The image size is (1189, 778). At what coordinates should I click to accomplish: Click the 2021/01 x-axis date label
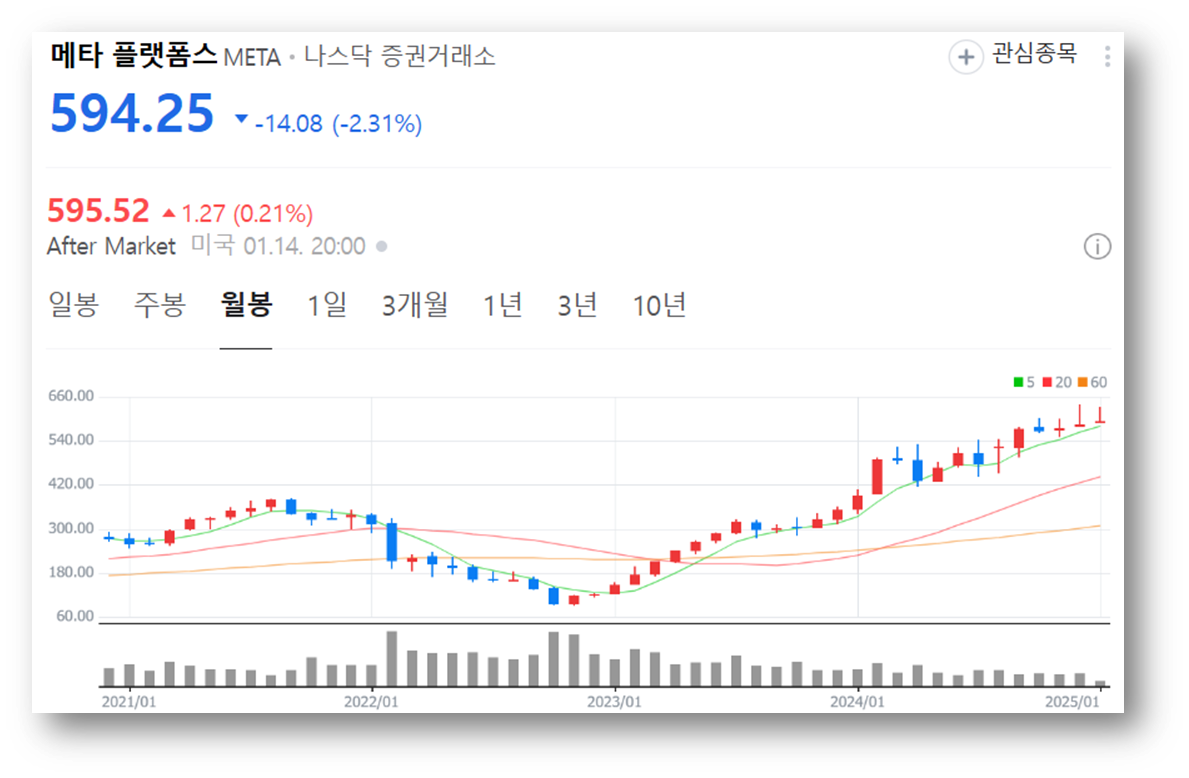click(x=129, y=701)
